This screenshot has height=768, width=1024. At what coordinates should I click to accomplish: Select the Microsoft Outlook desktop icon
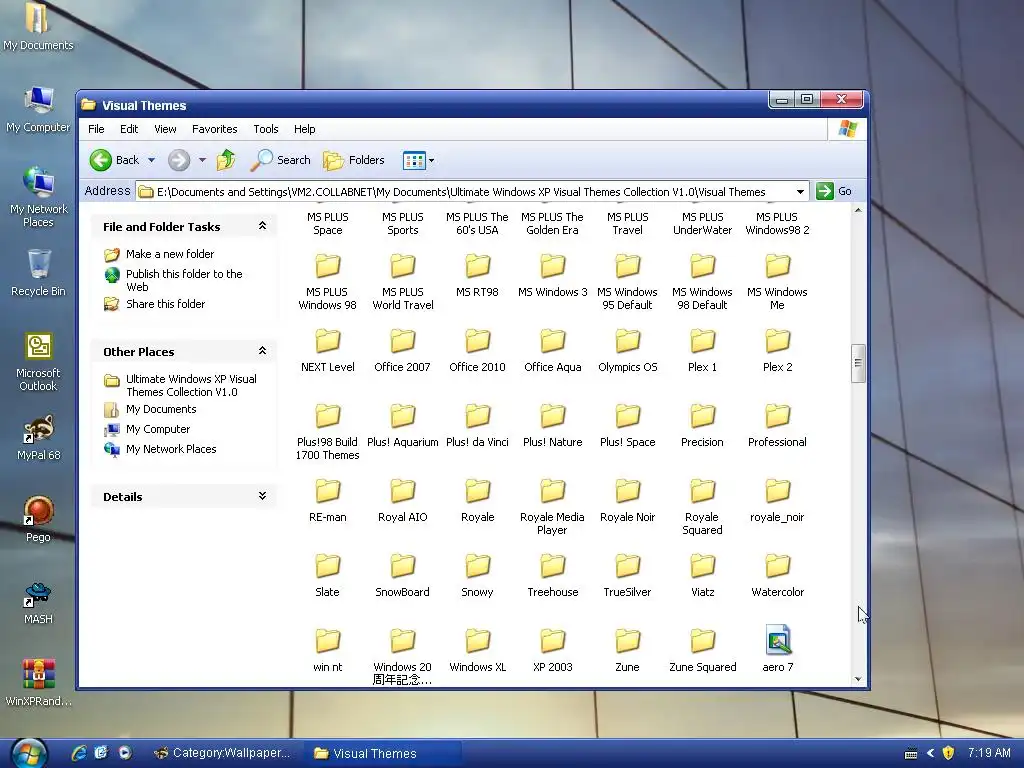point(39,361)
